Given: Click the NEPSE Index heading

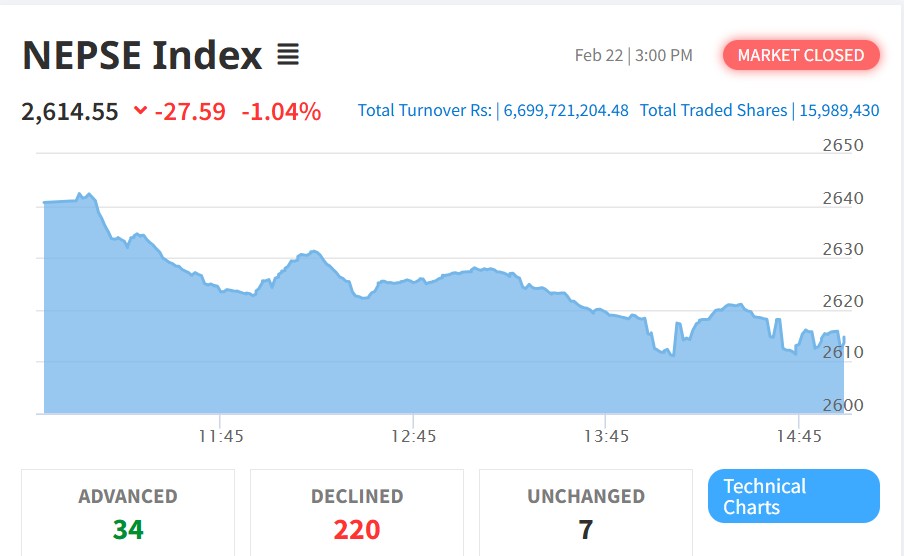Looking at the screenshot, I should tap(142, 55).
